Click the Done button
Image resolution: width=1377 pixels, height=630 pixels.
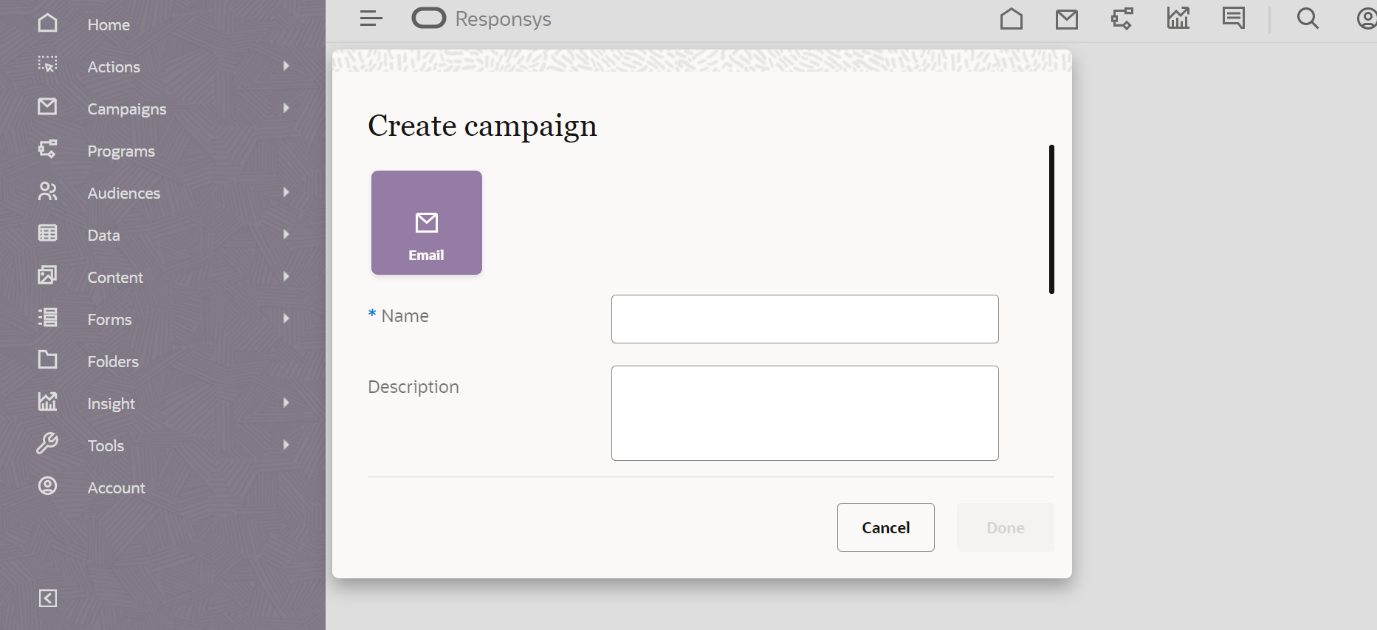point(1005,528)
